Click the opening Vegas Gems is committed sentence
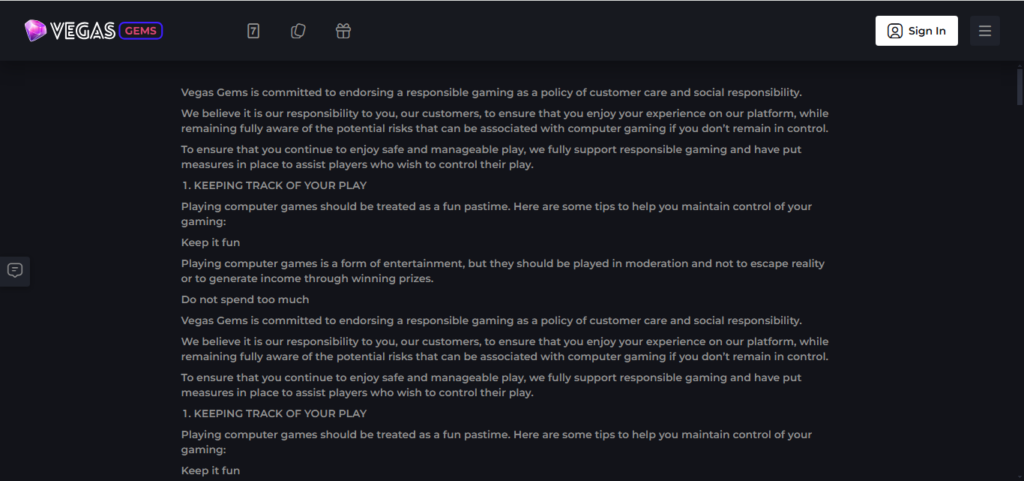 [x=491, y=92]
